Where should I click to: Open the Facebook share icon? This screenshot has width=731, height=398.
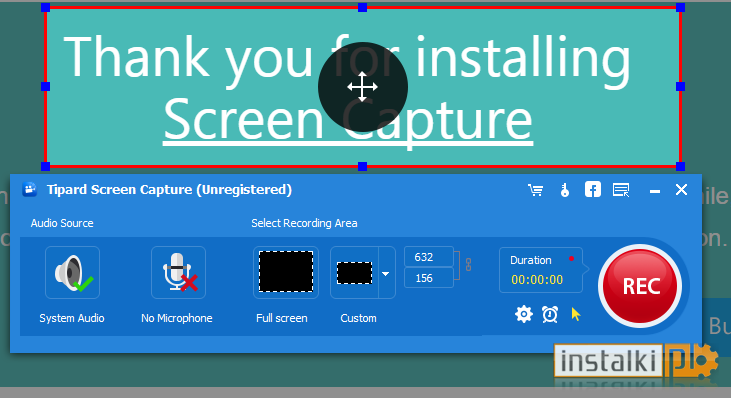[x=593, y=190]
